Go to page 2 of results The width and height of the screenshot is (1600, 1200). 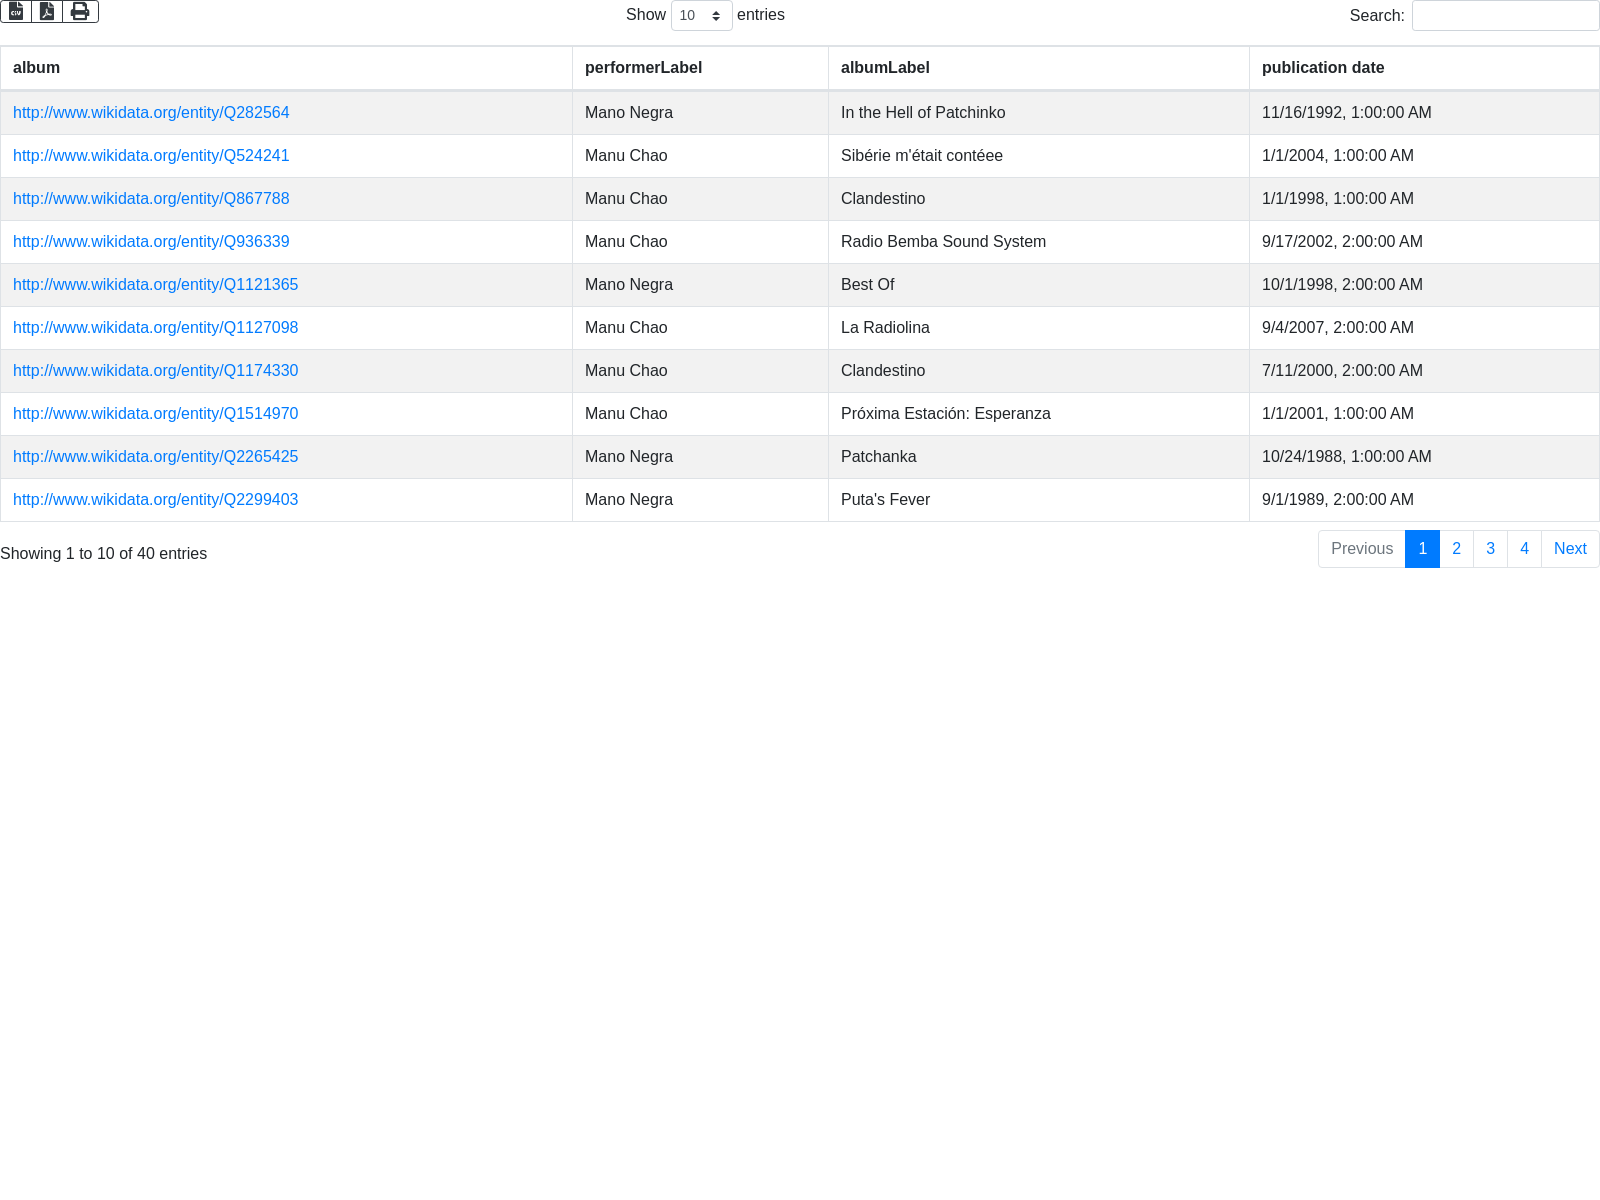click(x=1456, y=549)
